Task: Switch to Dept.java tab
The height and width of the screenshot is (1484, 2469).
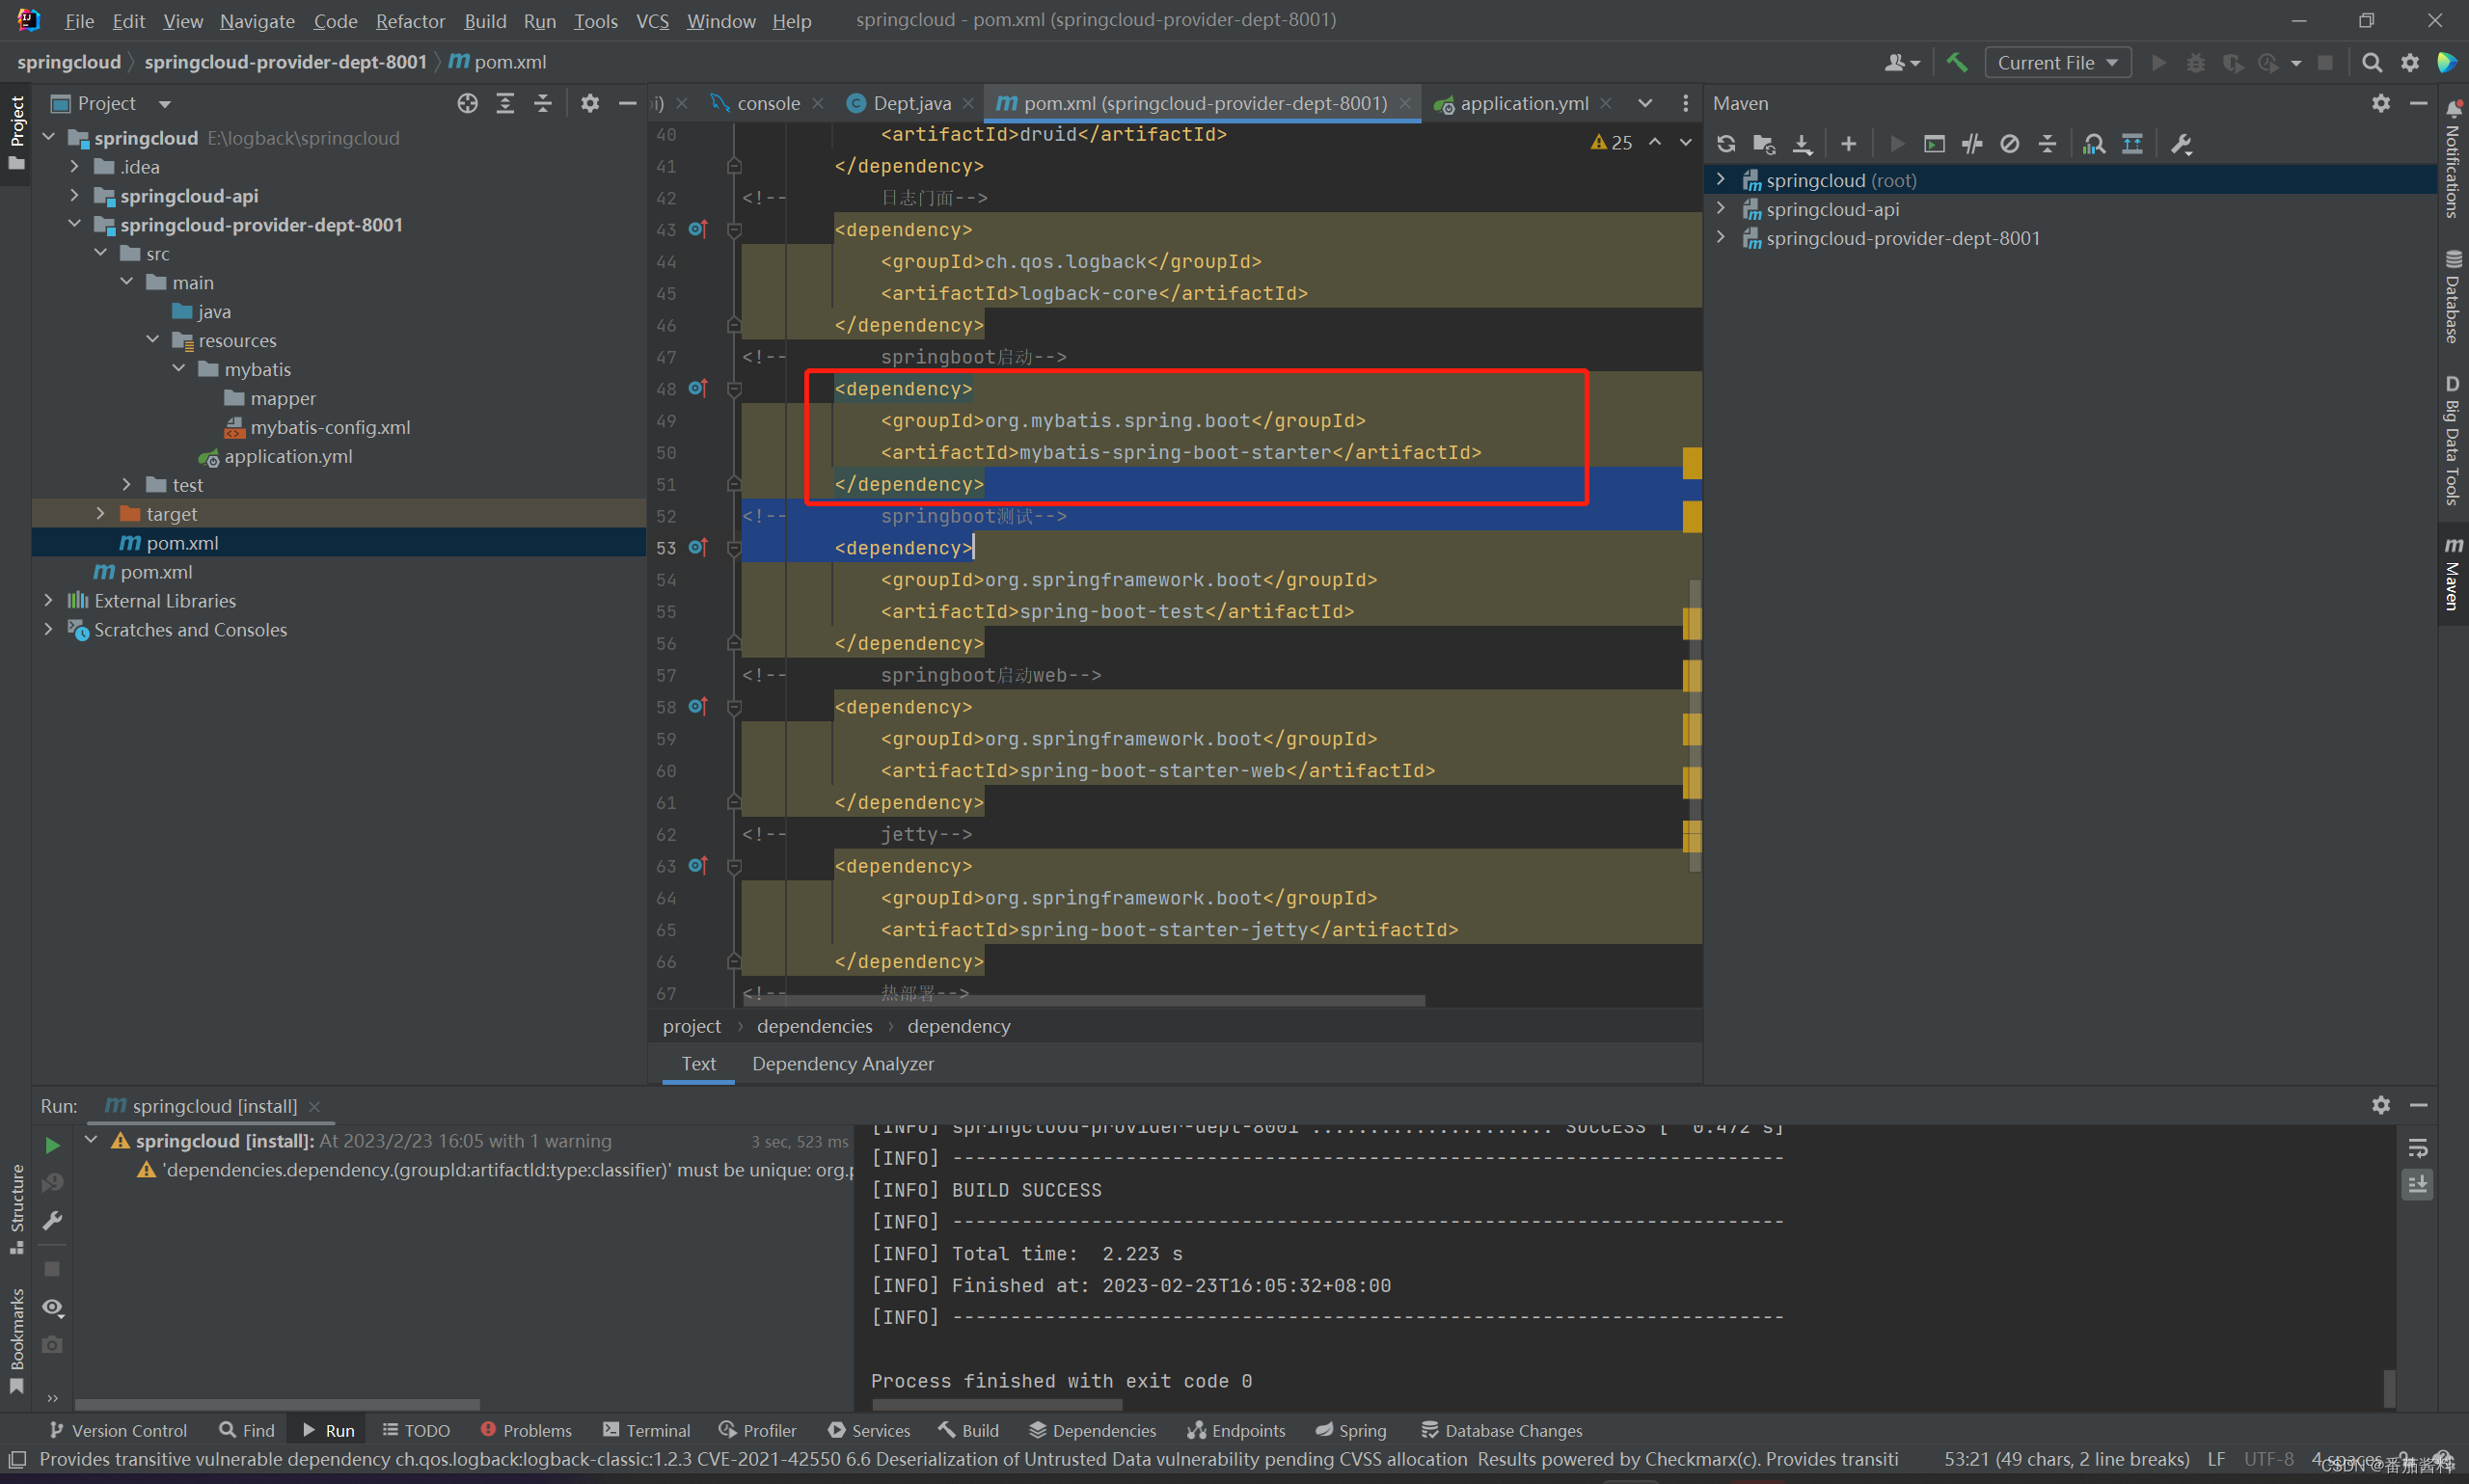Action: pyautogui.click(x=911, y=103)
